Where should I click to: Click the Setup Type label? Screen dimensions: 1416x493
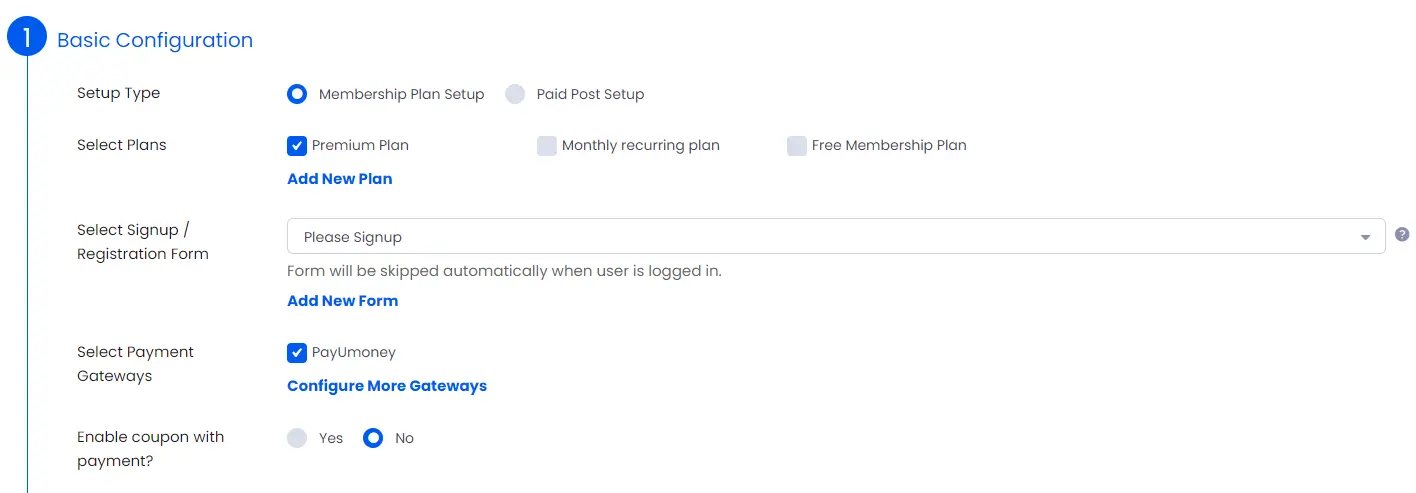[119, 93]
